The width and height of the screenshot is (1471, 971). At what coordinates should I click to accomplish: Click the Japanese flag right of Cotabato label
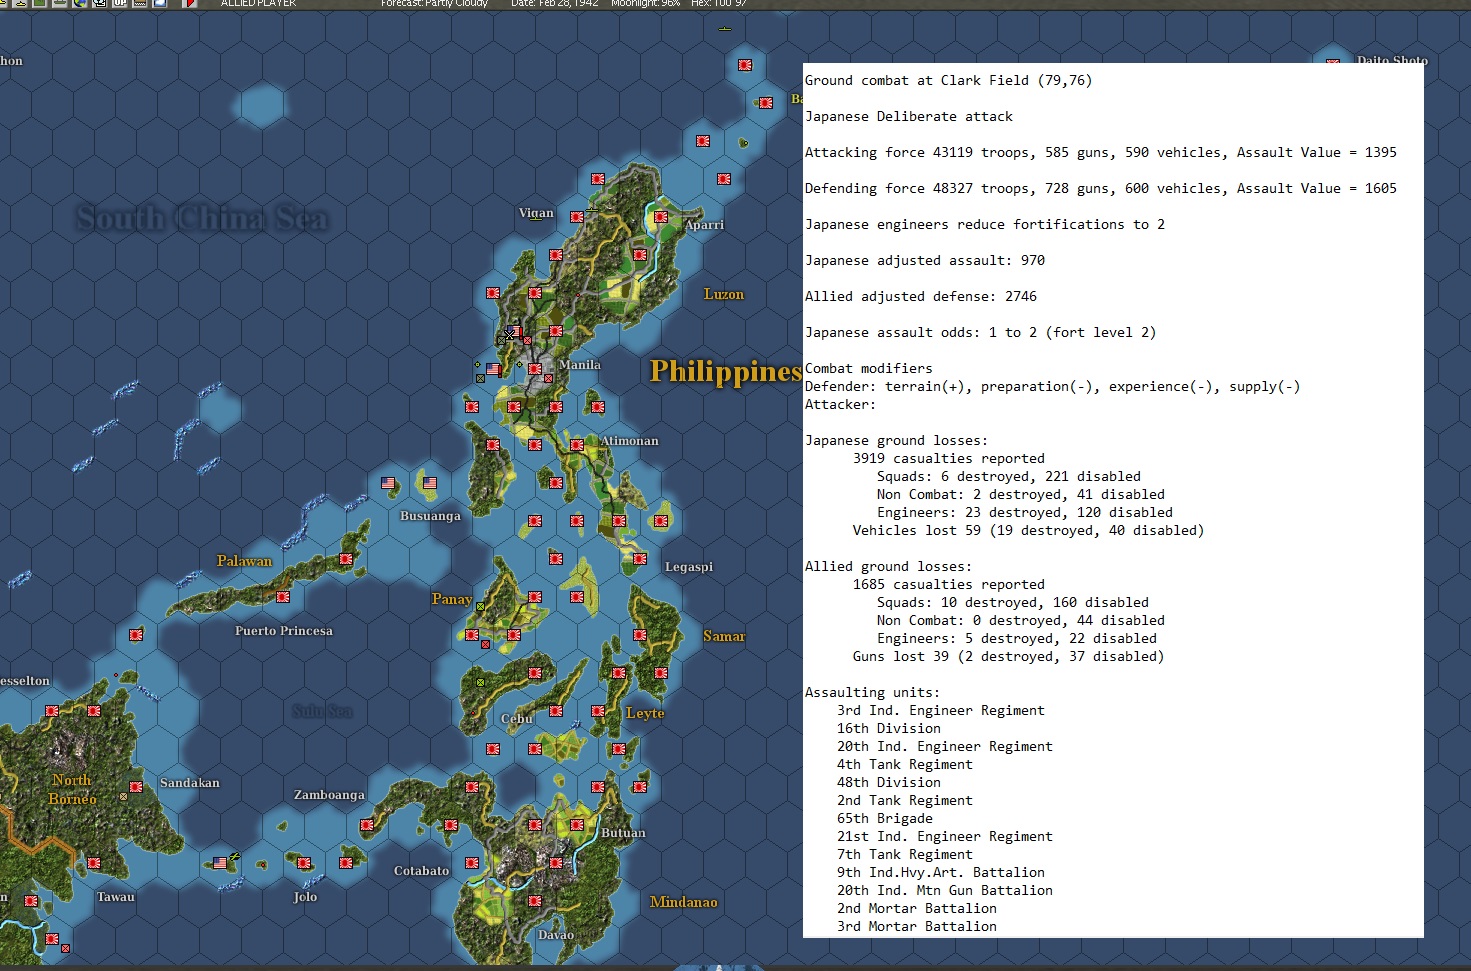click(x=472, y=863)
